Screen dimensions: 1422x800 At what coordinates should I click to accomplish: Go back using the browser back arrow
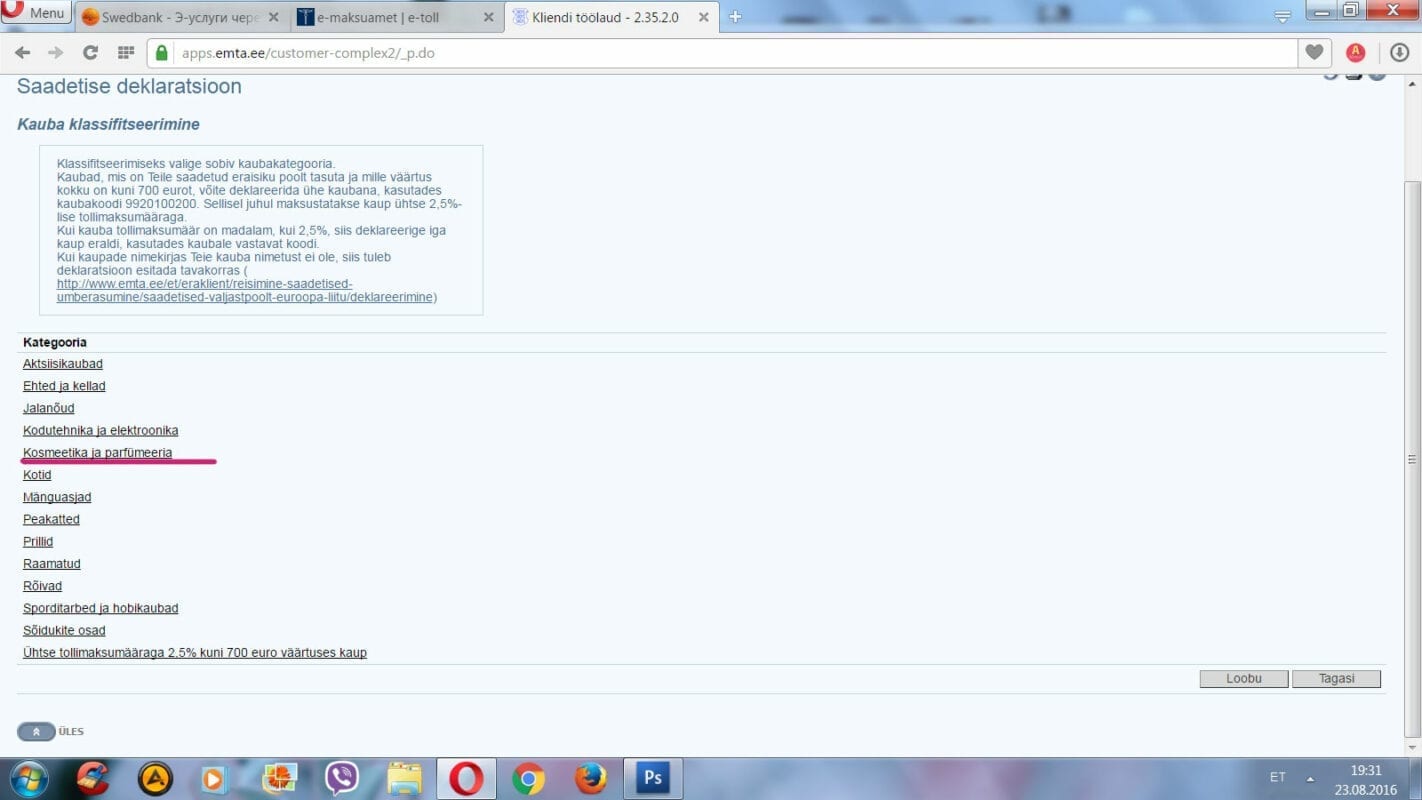pos(22,53)
